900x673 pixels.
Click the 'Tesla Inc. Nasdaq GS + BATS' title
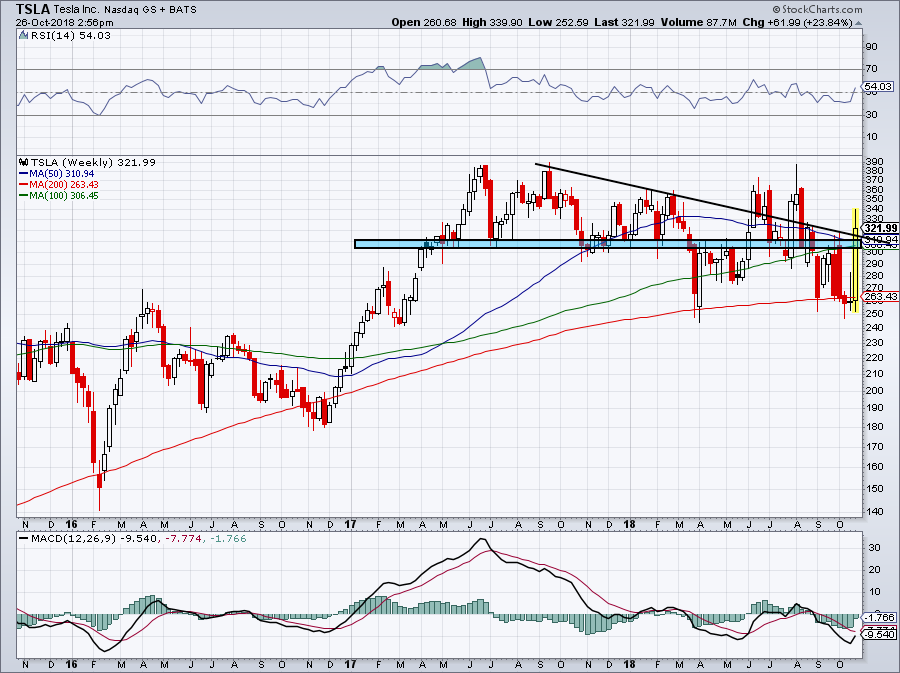[x=125, y=10]
